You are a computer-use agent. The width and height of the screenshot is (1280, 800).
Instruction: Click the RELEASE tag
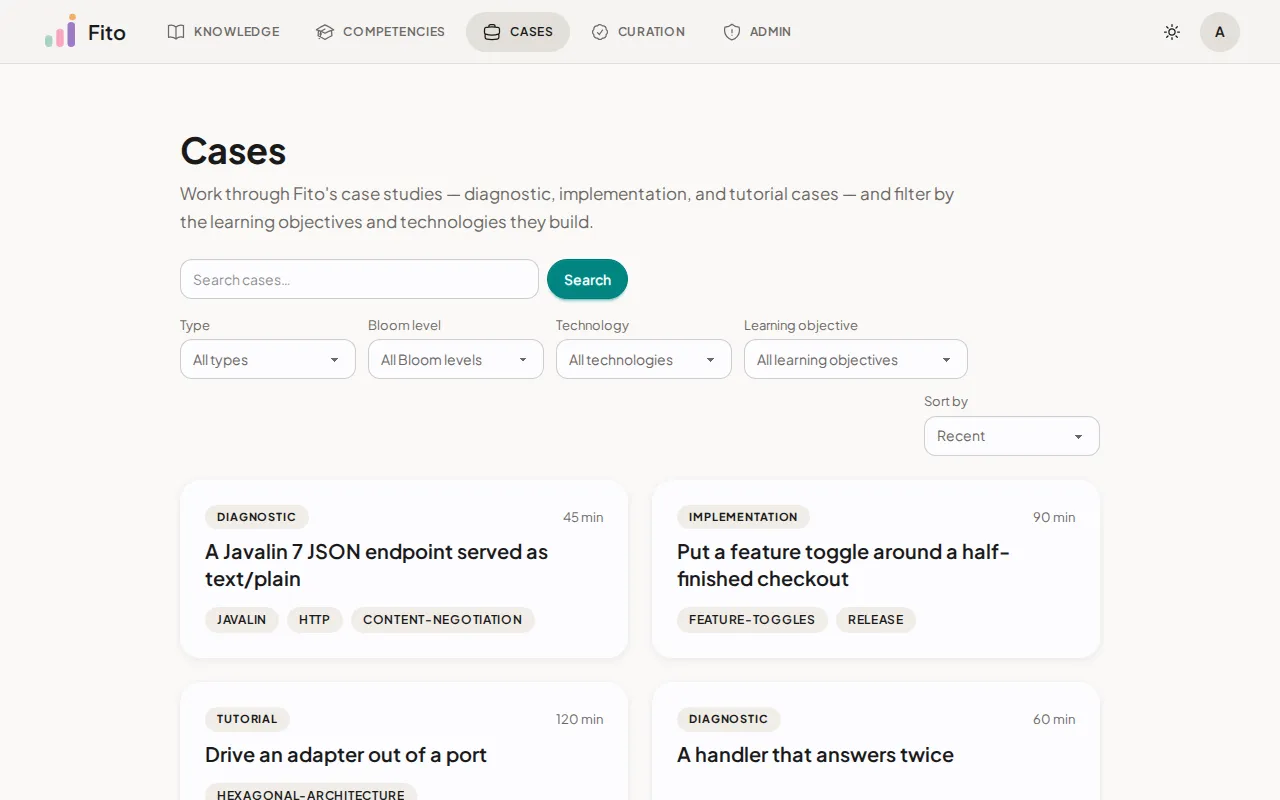[x=876, y=620]
